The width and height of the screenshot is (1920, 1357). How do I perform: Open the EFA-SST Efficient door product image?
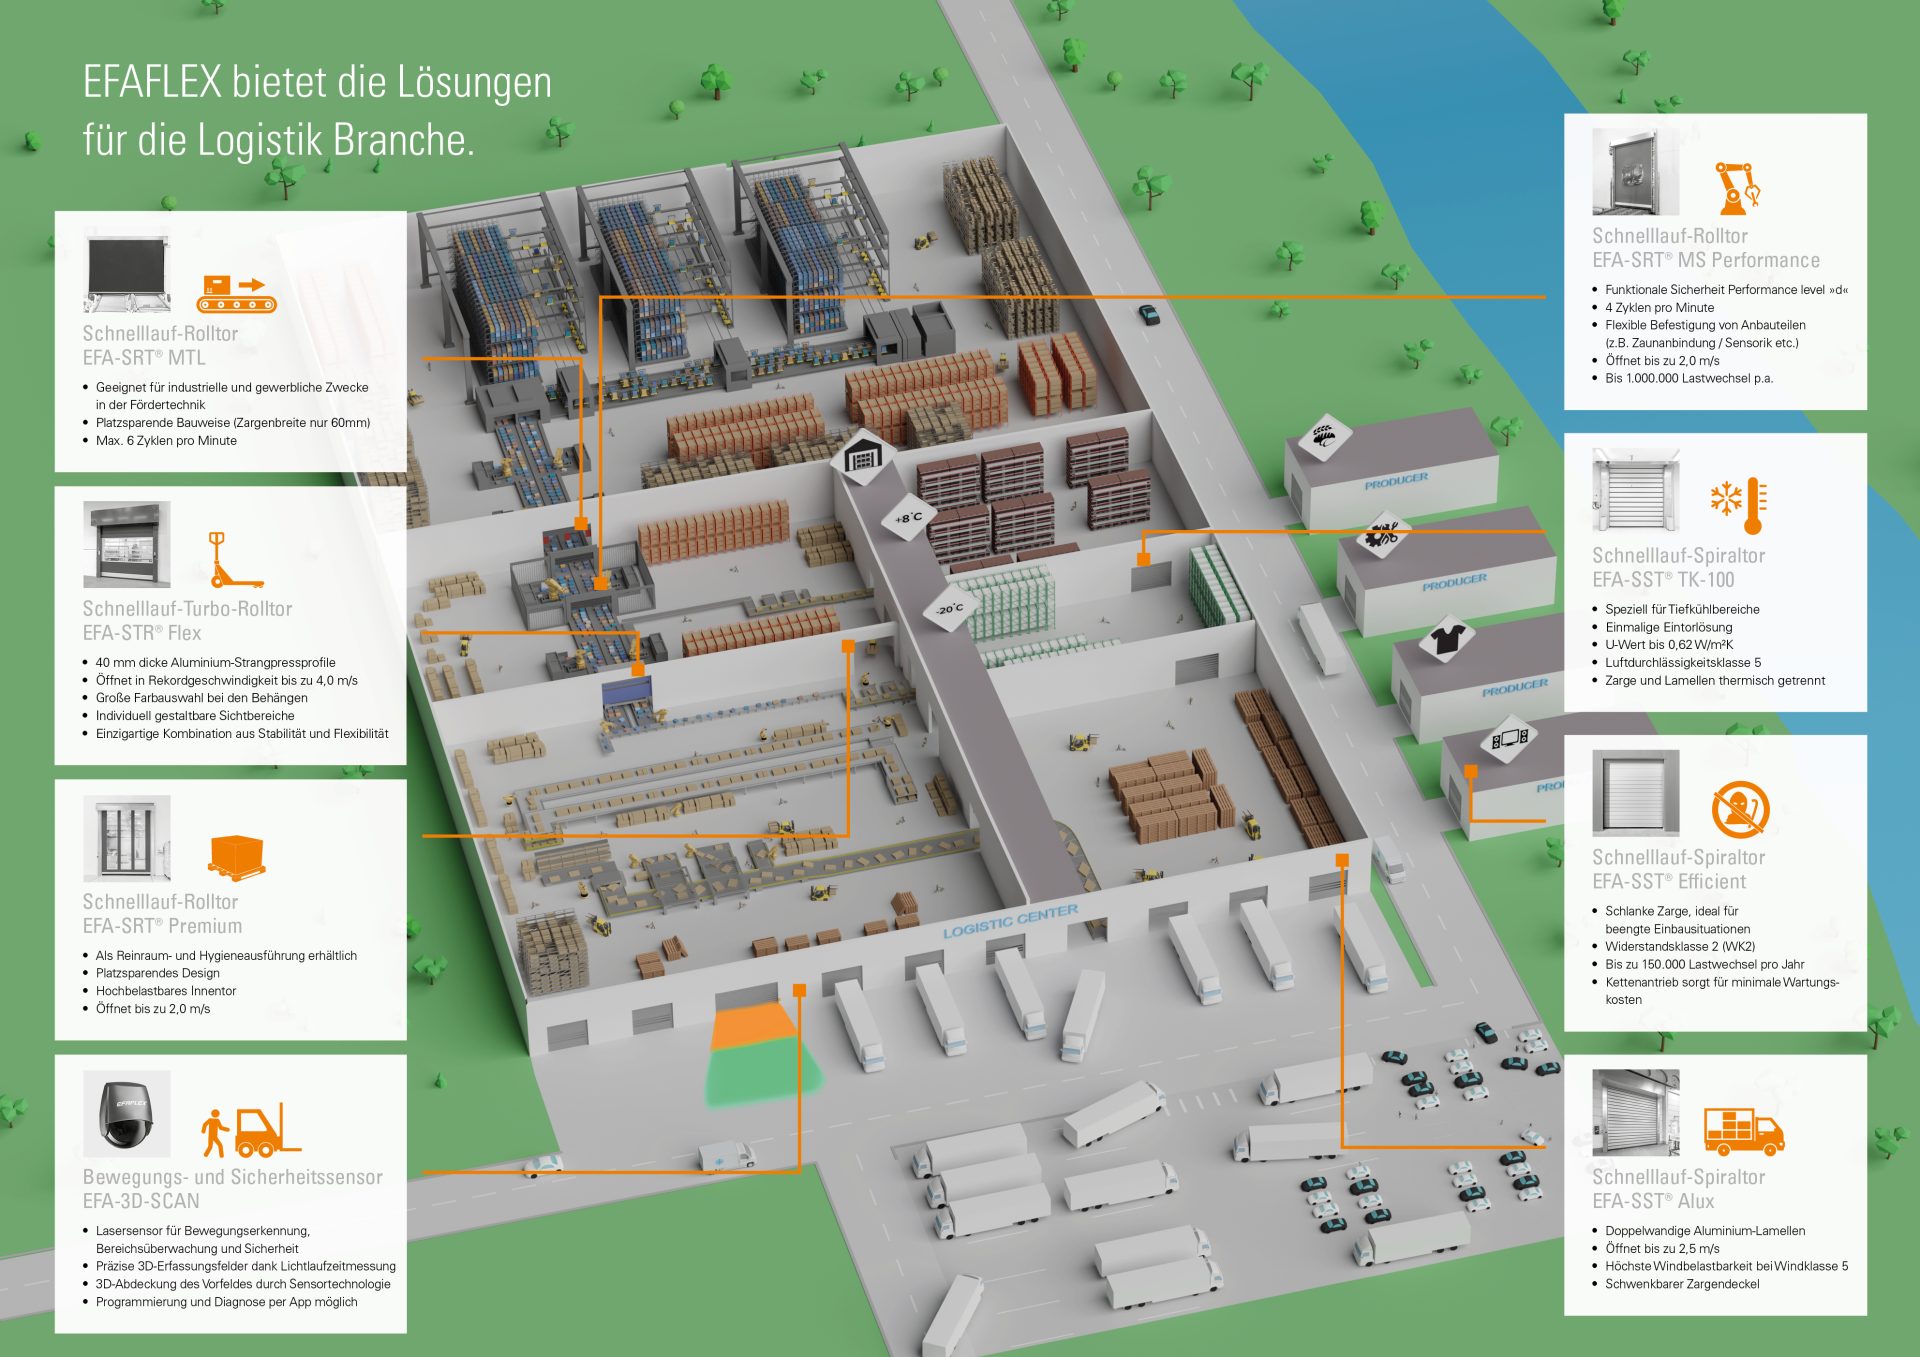tap(1636, 794)
